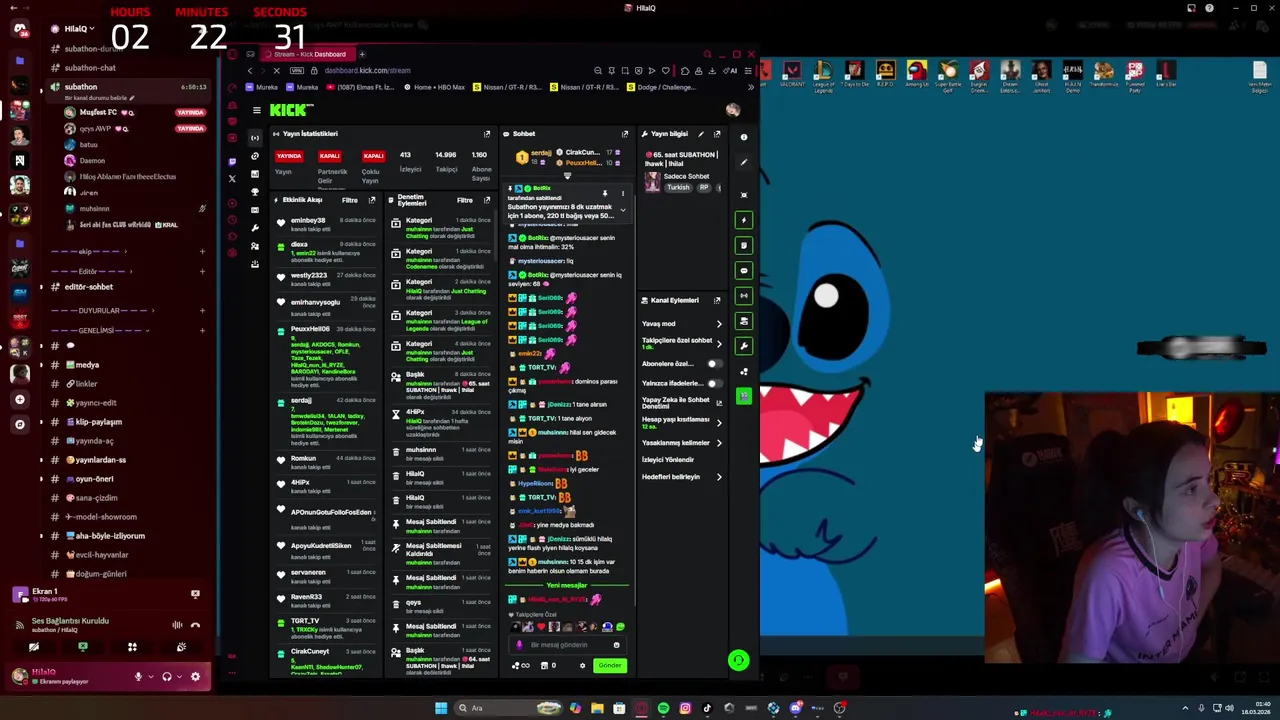Screen dimensions: 1280x720
Task: Toggle Yalnızca ifadelerle chat switch
Action: (x=713, y=383)
